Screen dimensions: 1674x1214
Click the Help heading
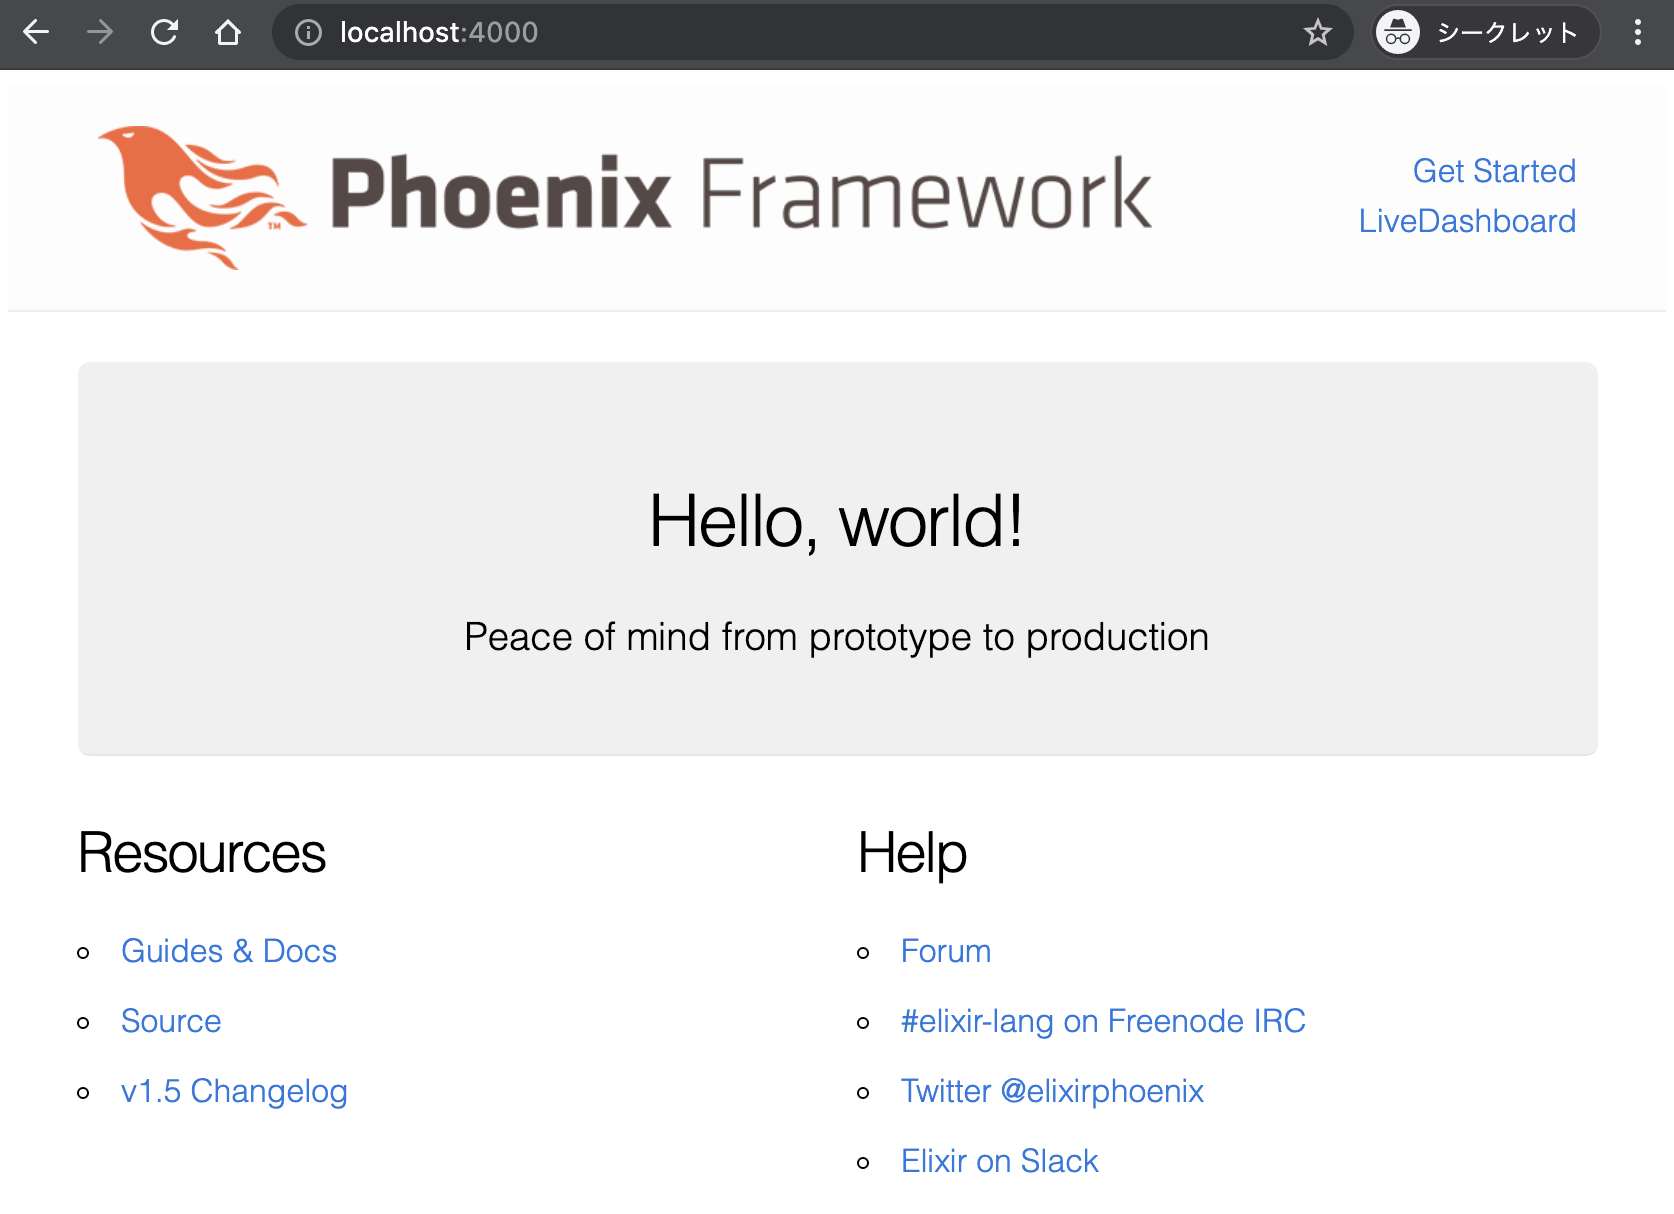coord(912,854)
